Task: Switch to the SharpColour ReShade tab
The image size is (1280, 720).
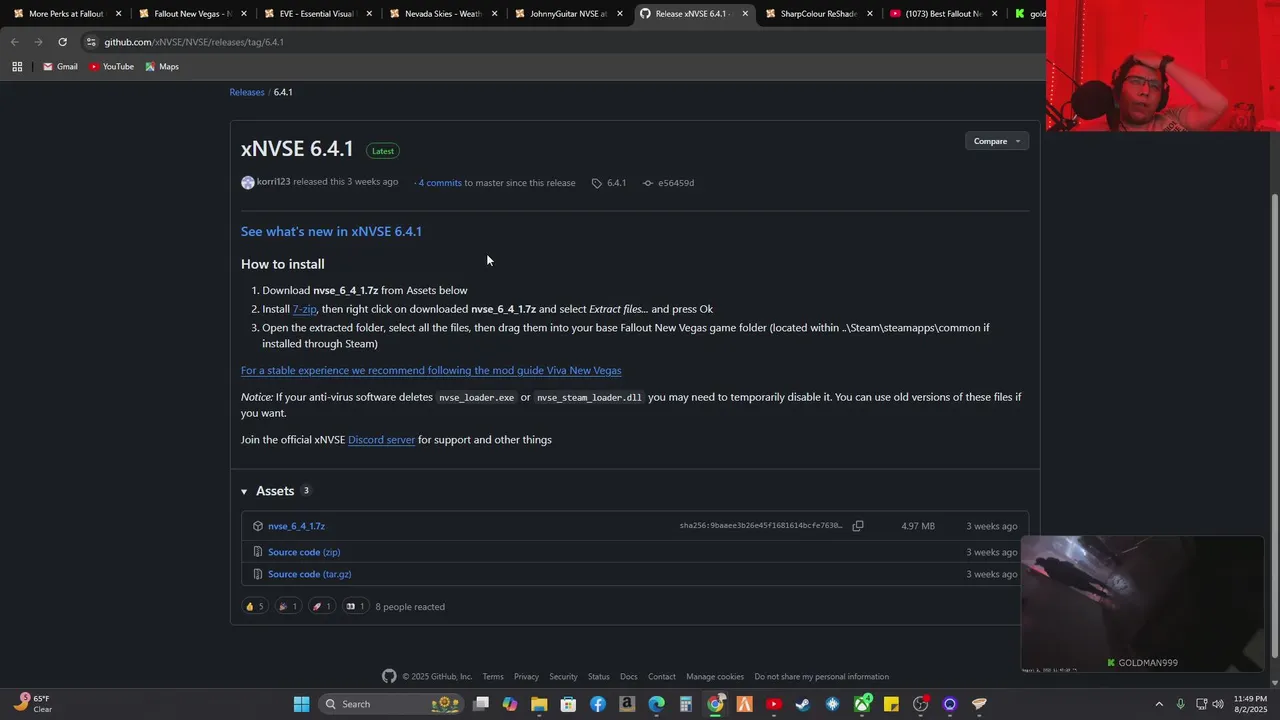Action: click(x=818, y=14)
